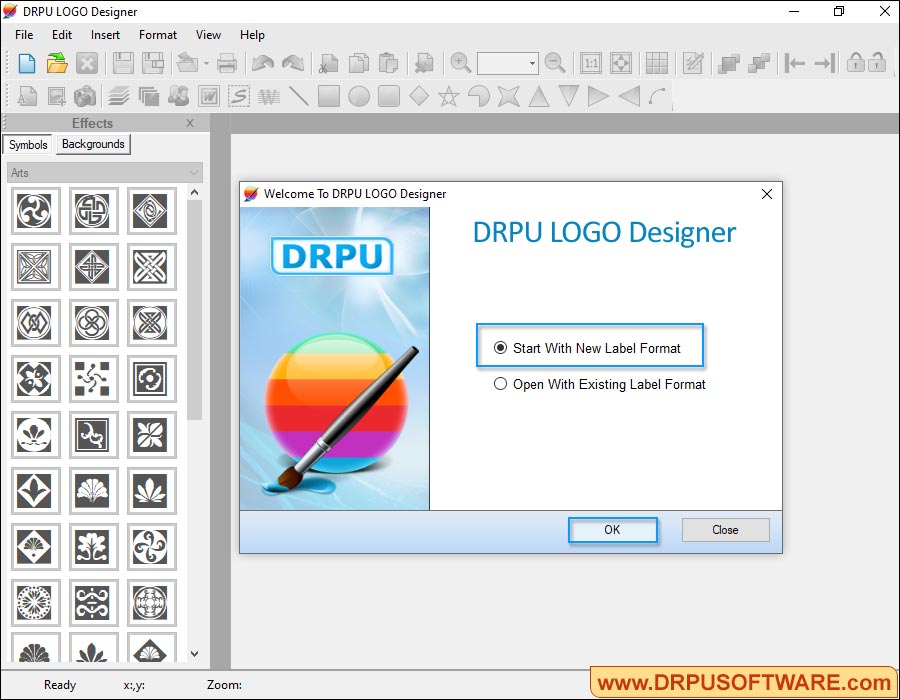The image size is (900, 700).
Task: Open the Insert menu
Action: [105, 34]
